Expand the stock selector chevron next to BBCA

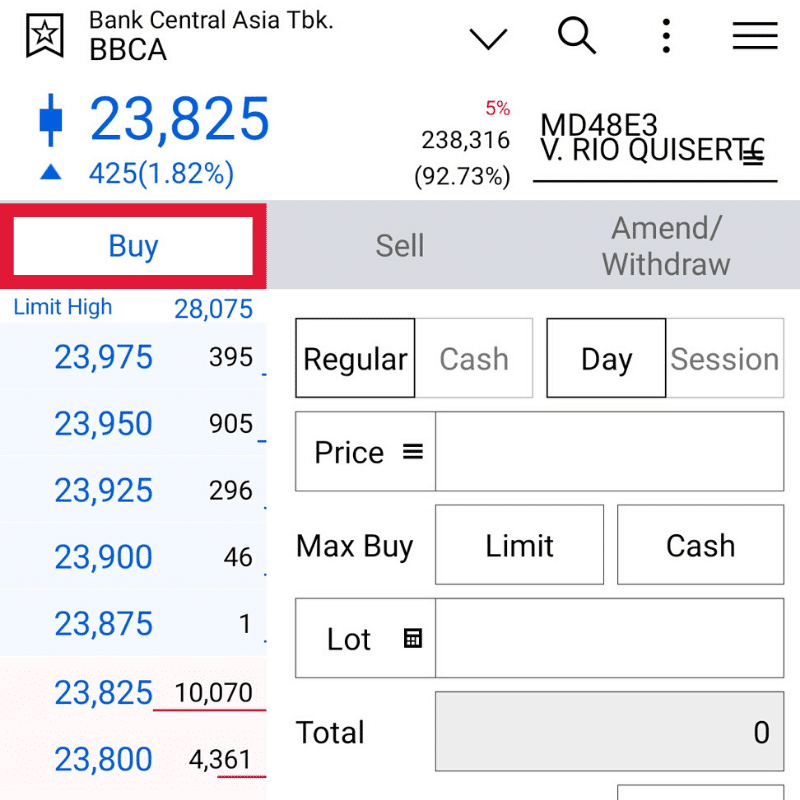point(488,38)
